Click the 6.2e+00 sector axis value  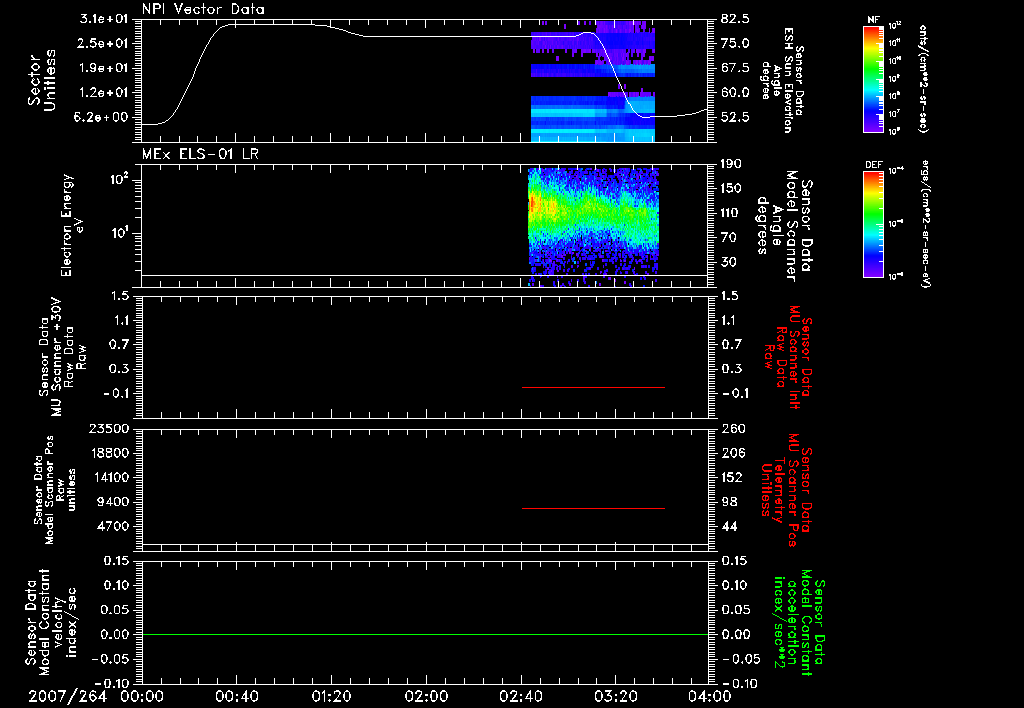pyautogui.click(x=103, y=118)
